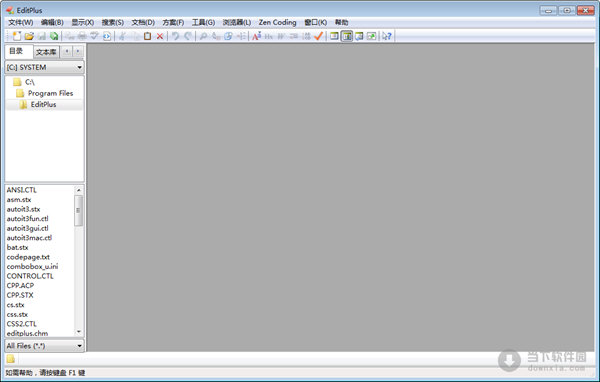600x382 pixels.
Task: Open the All Files (*.*) filter dropdown
Action: click(x=45, y=346)
